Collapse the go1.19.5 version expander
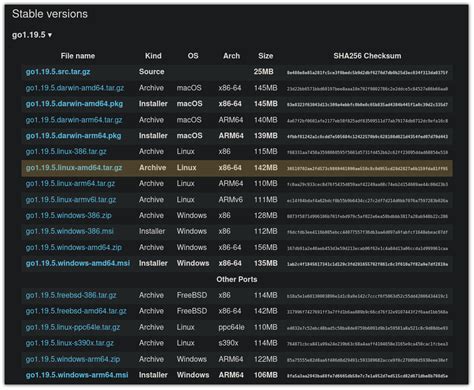Image resolution: width=474 pixels, height=390 pixels. 32,35
